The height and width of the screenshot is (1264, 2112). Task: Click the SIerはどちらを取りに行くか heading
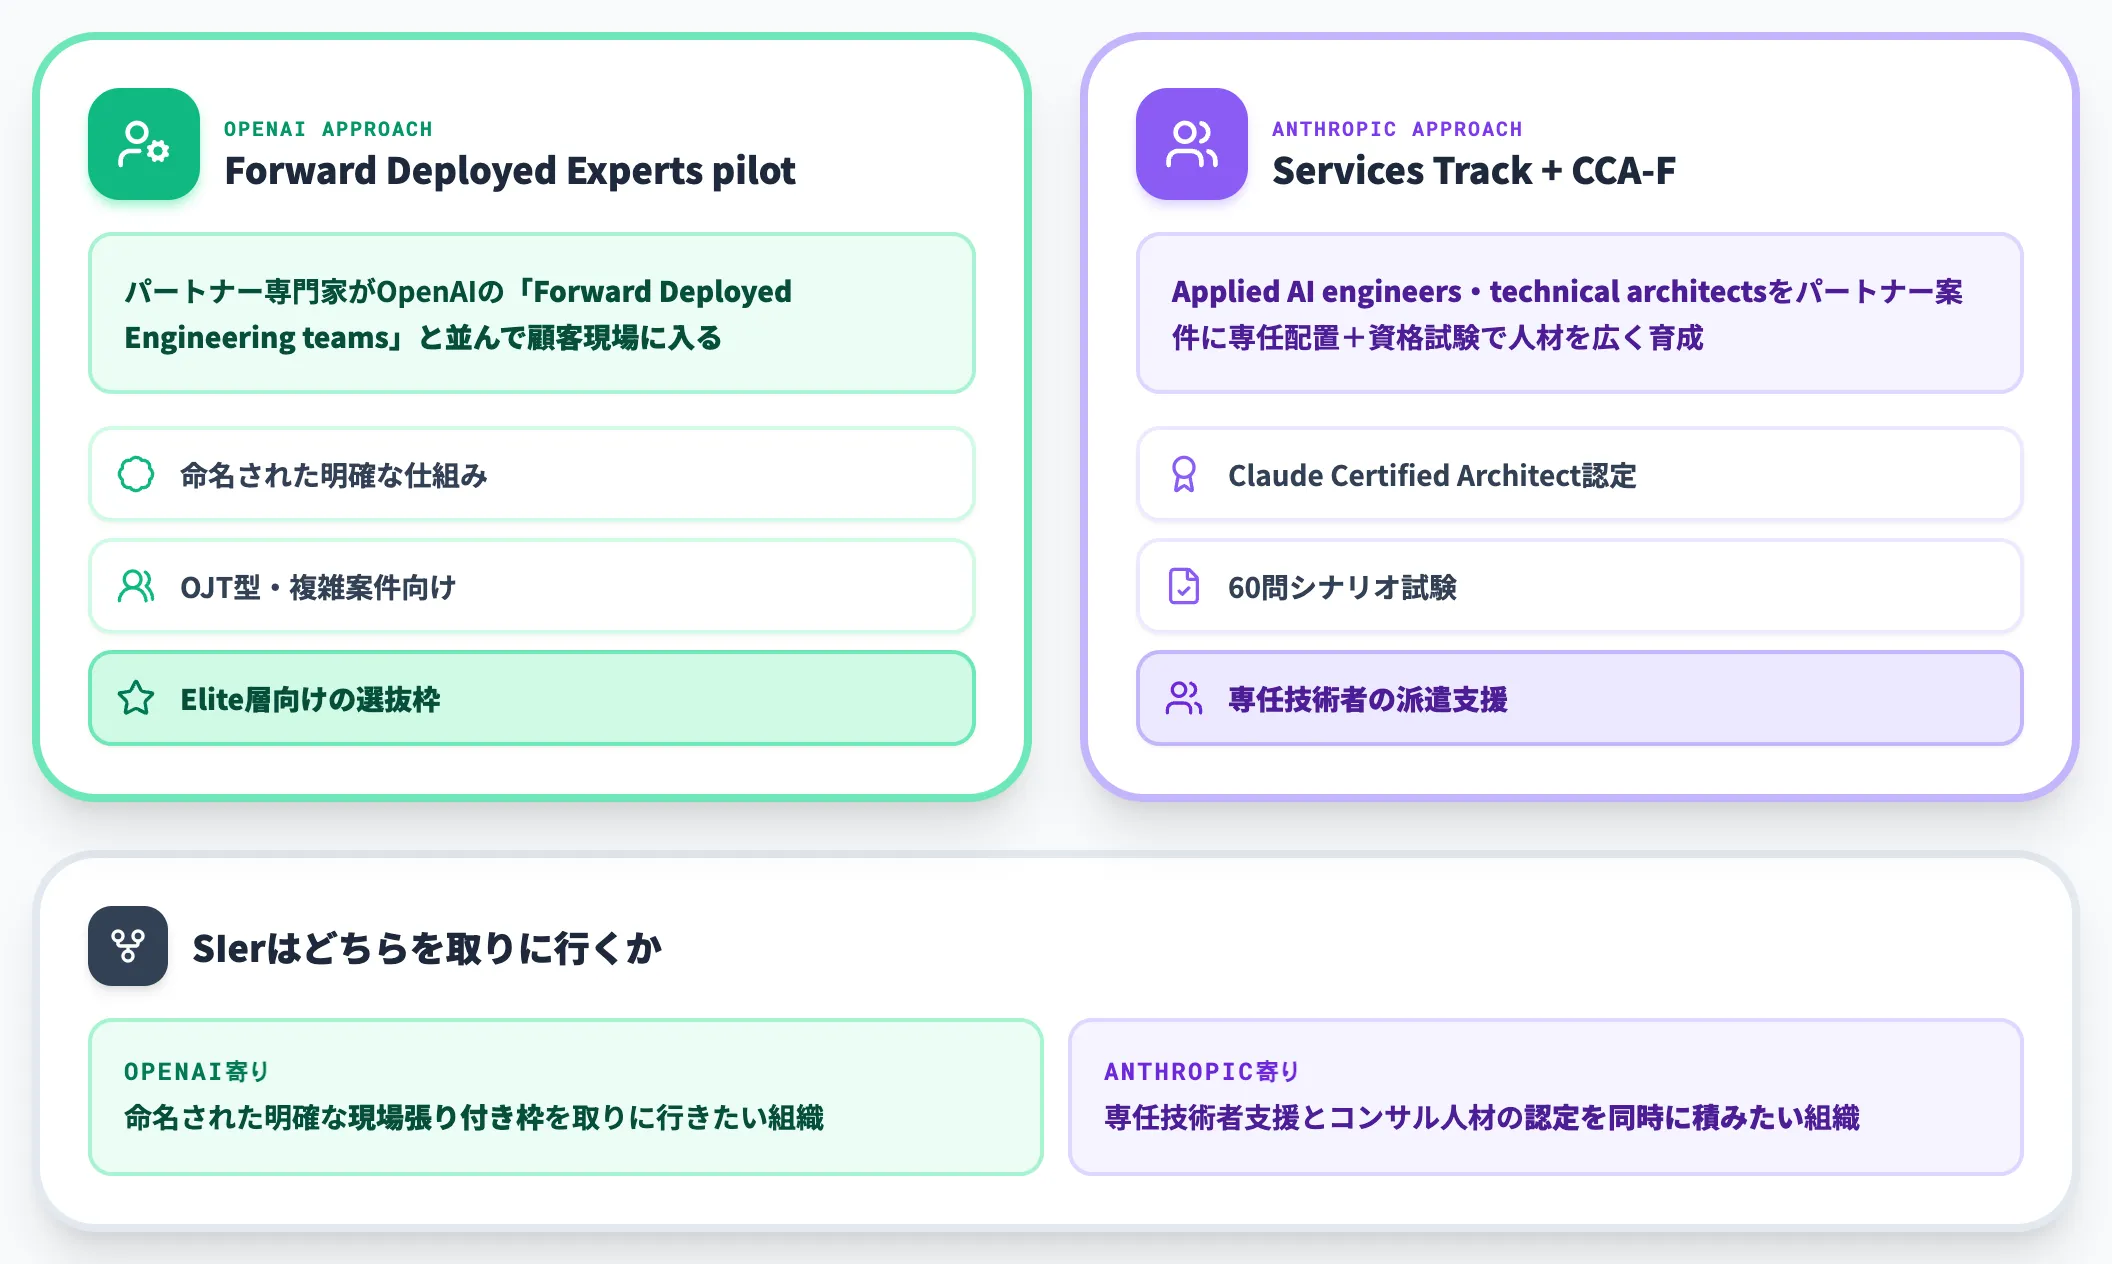[x=427, y=948]
